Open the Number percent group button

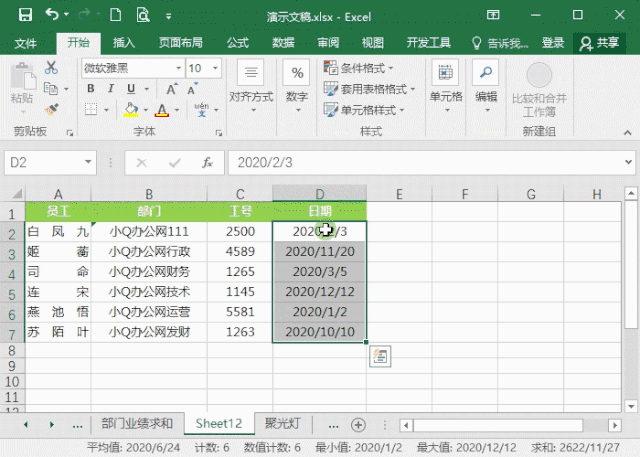click(297, 86)
